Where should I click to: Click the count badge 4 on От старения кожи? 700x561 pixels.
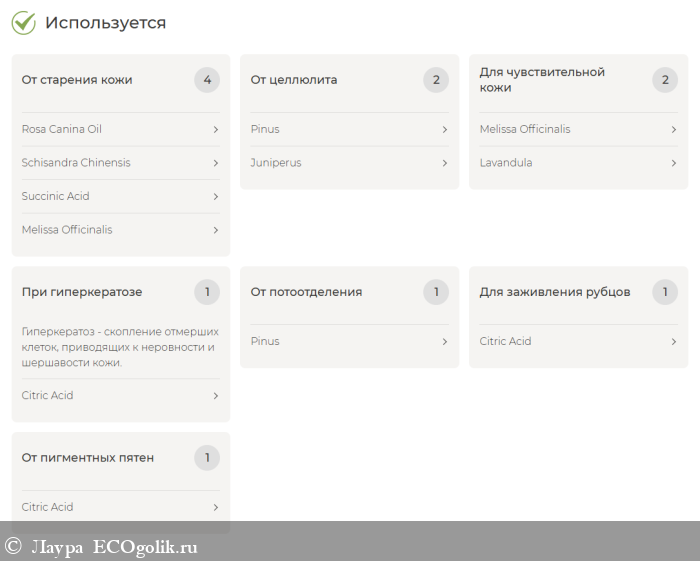[x=207, y=80]
